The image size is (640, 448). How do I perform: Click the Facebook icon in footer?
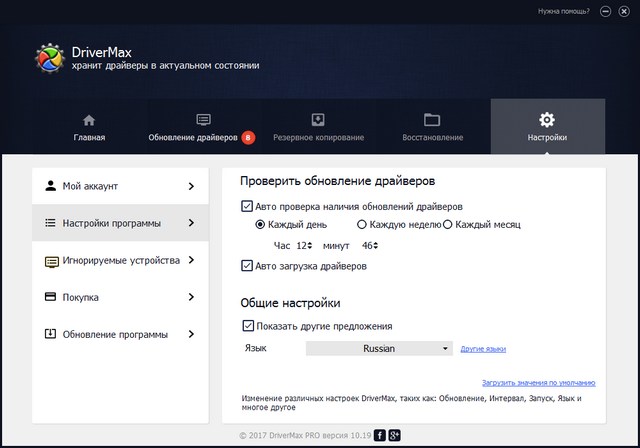(x=380, y=435)
